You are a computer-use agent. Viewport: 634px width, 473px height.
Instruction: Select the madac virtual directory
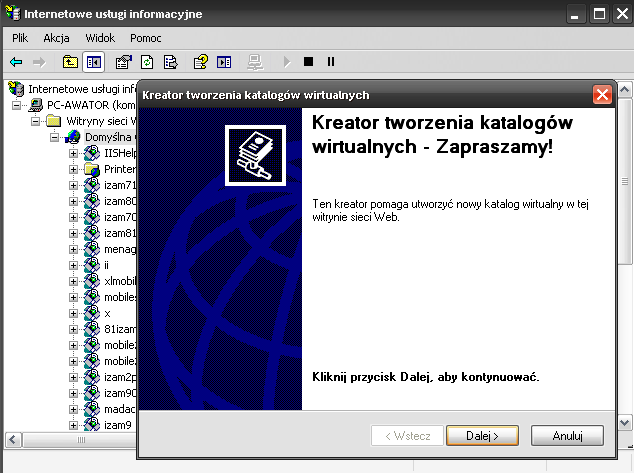120,409
